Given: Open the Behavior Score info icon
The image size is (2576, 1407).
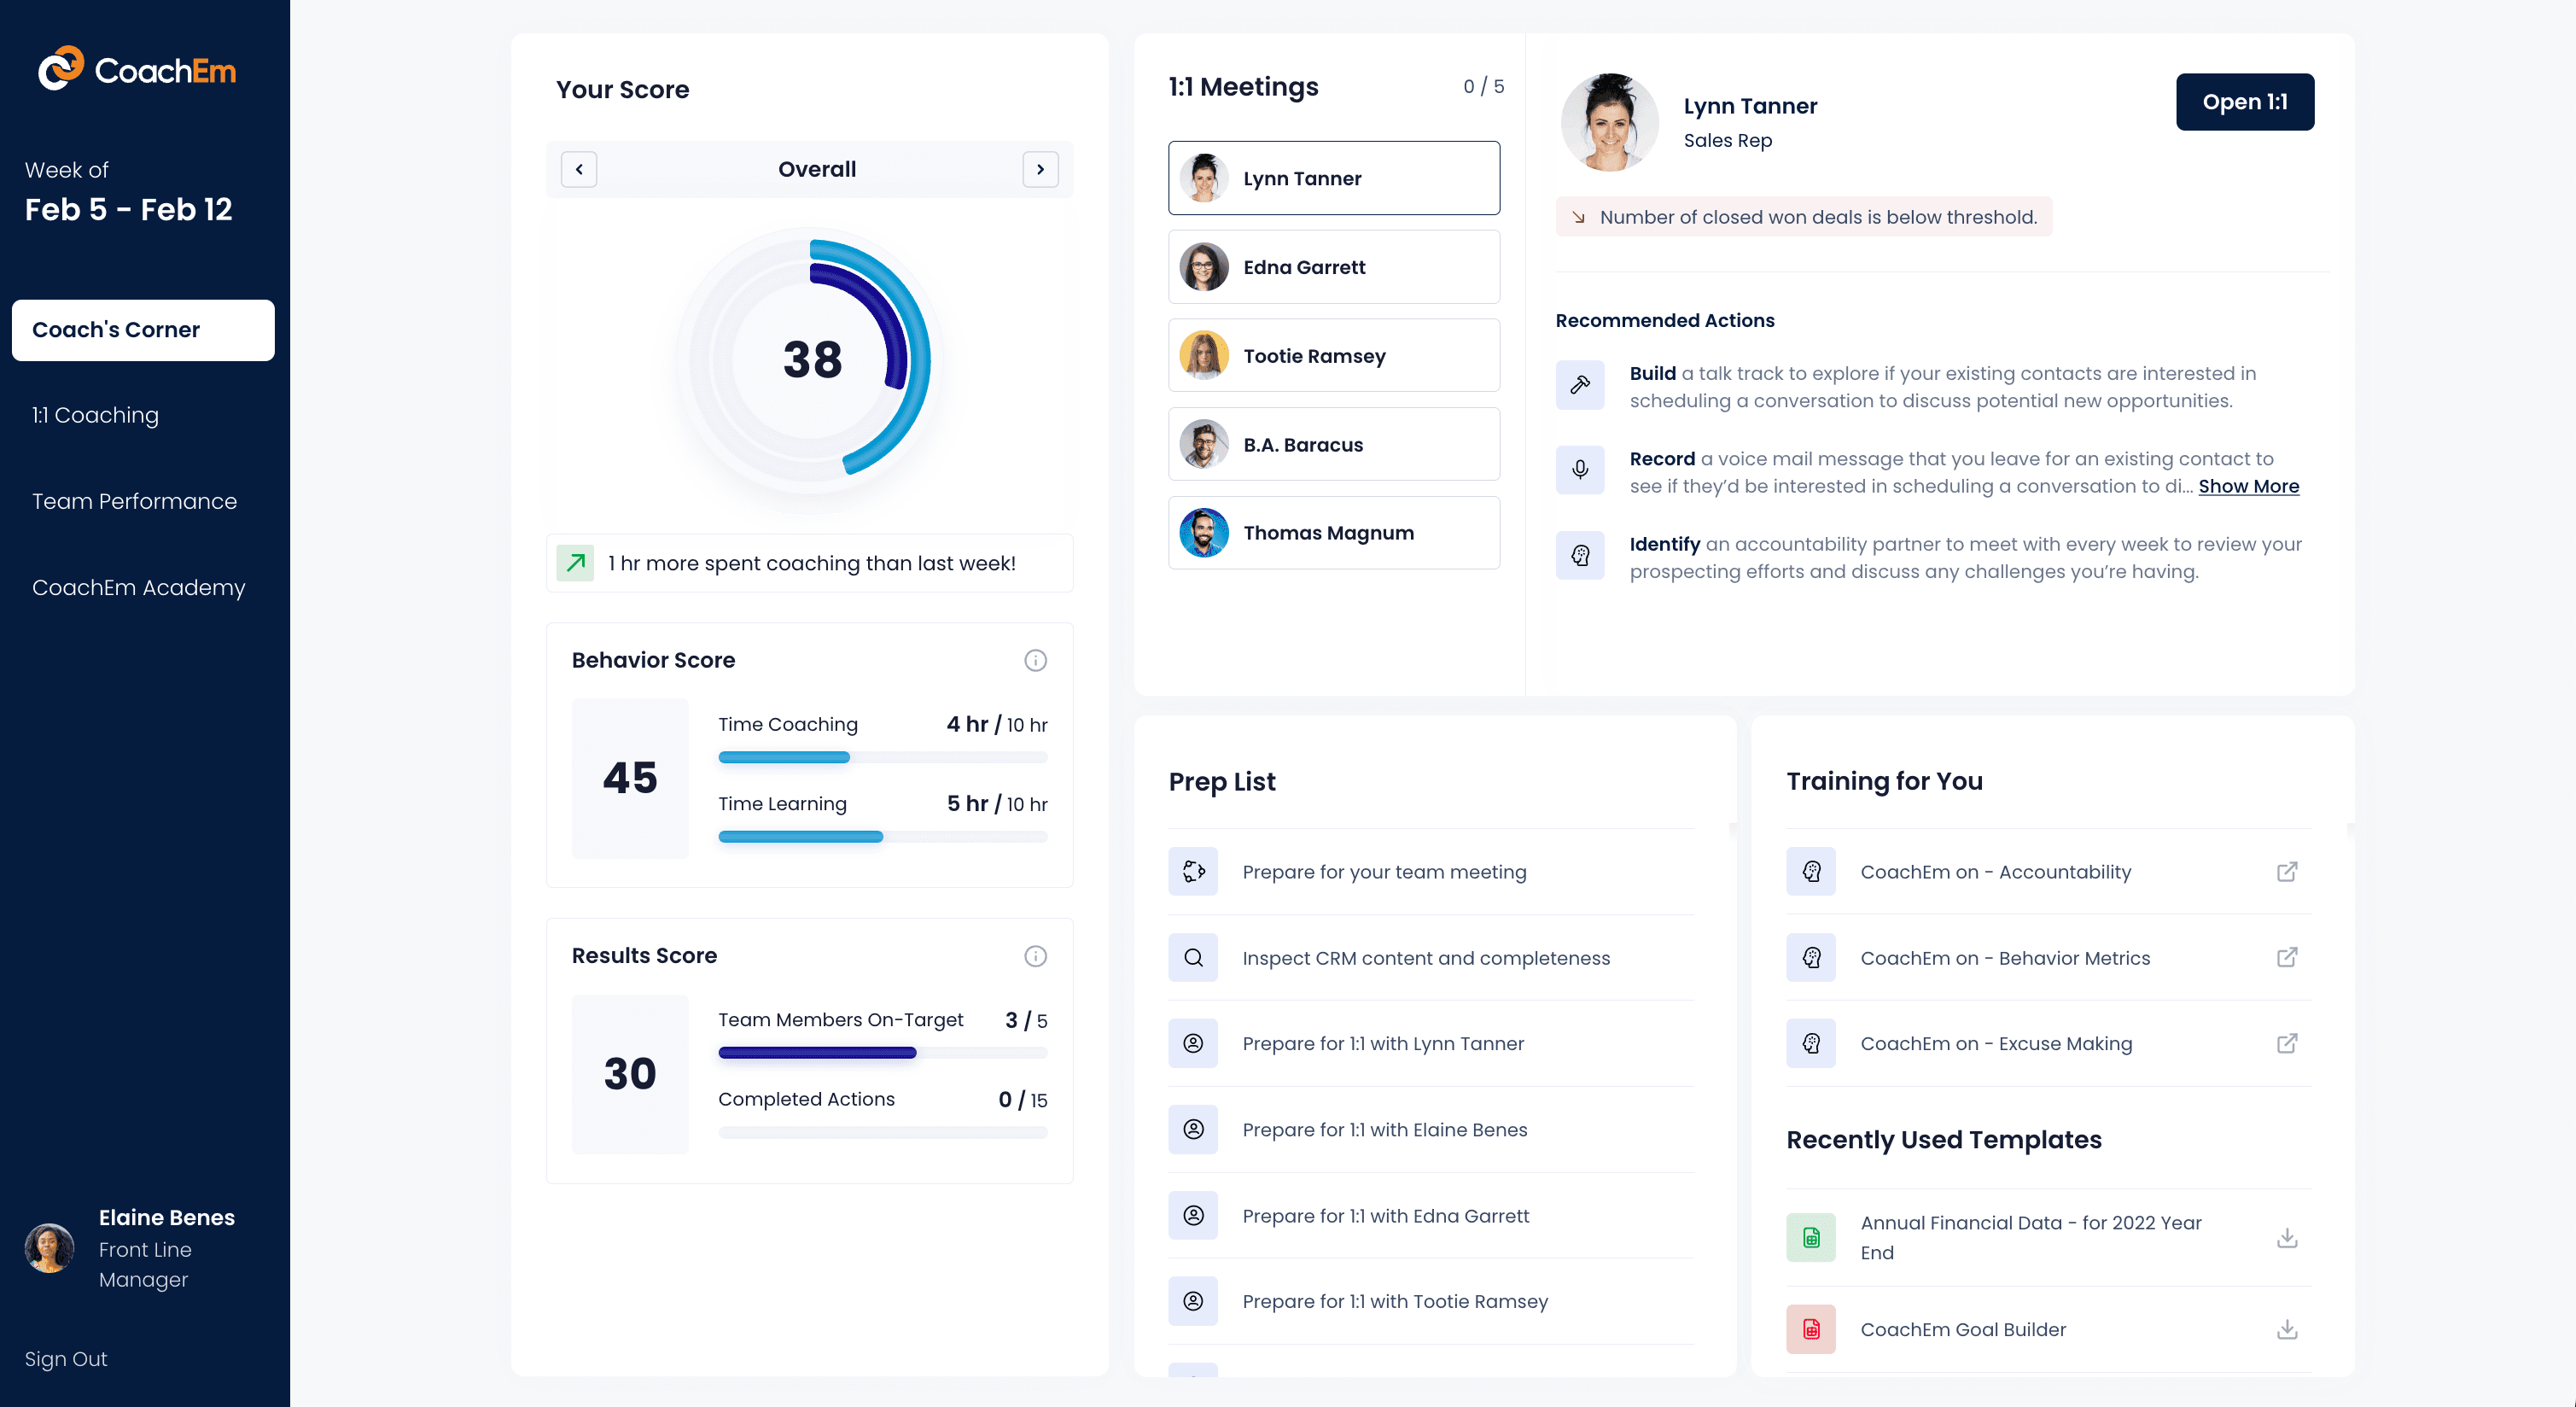Looking at the screenshot, I should pyautogui.click(x=1035, y=660).
